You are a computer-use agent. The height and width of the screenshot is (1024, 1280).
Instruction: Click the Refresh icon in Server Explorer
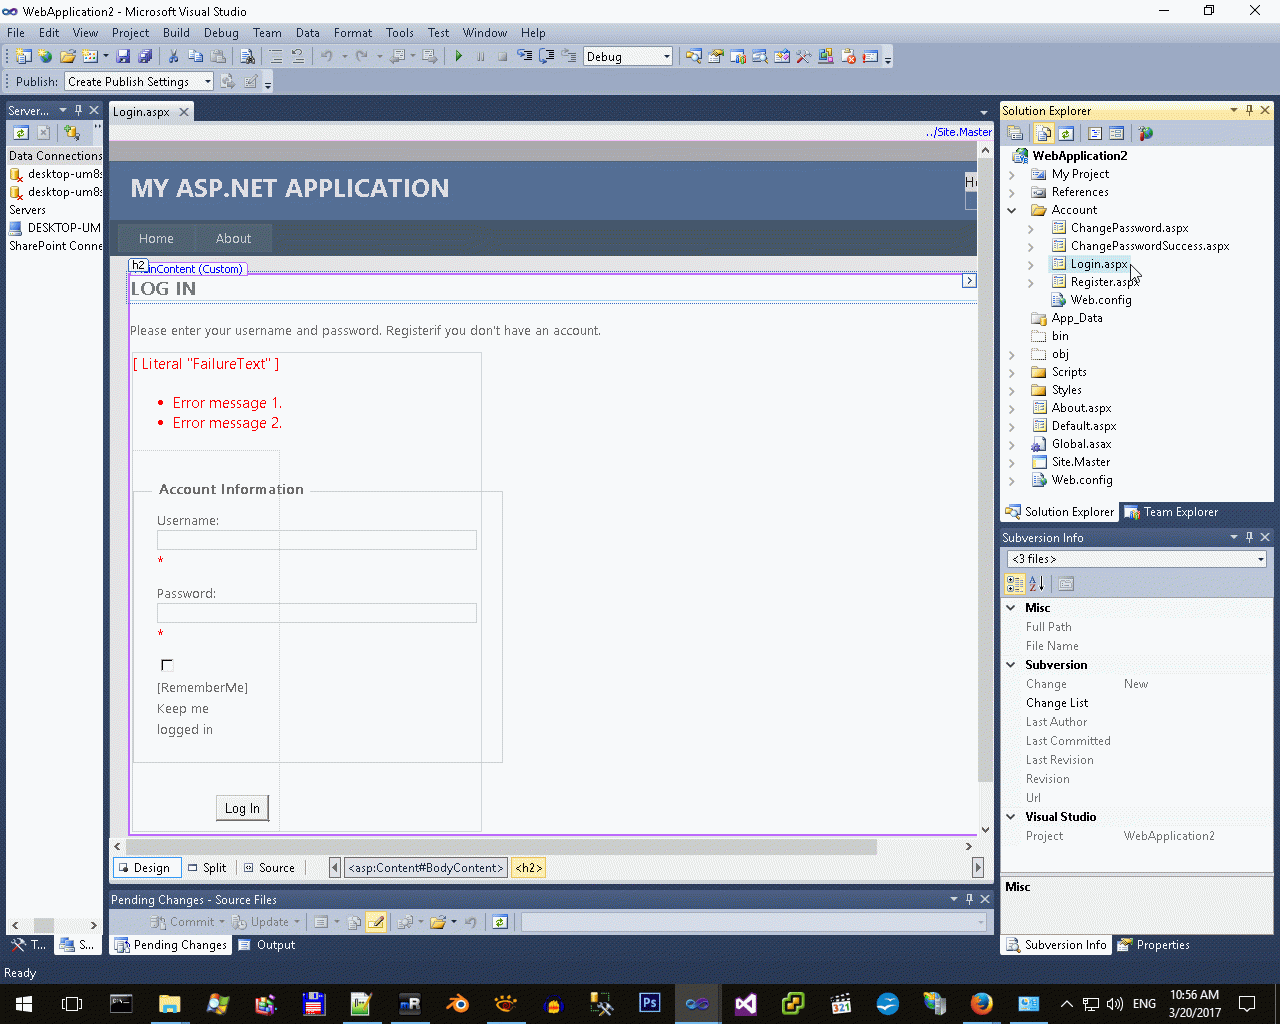[21, 132]
